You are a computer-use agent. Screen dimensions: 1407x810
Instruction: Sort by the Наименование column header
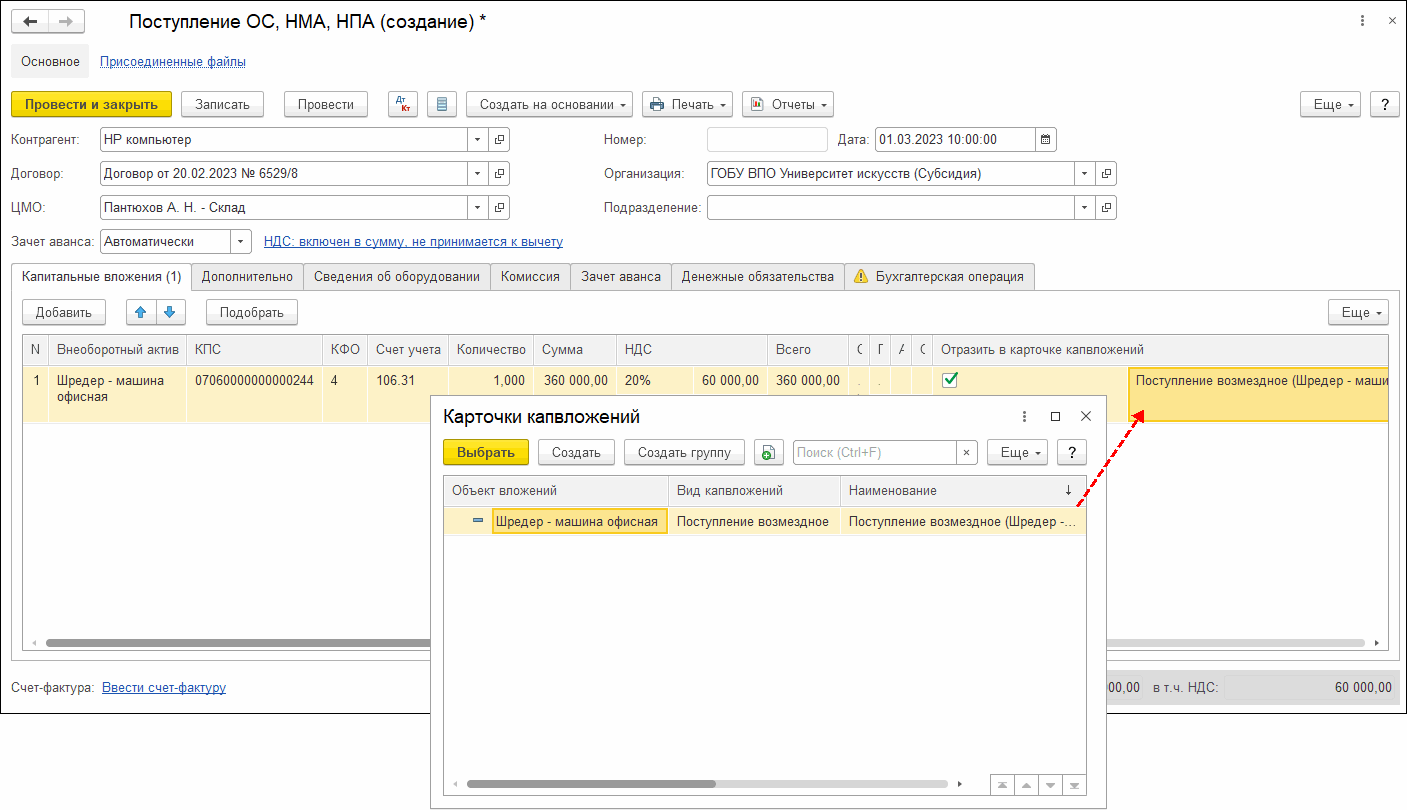964,490
